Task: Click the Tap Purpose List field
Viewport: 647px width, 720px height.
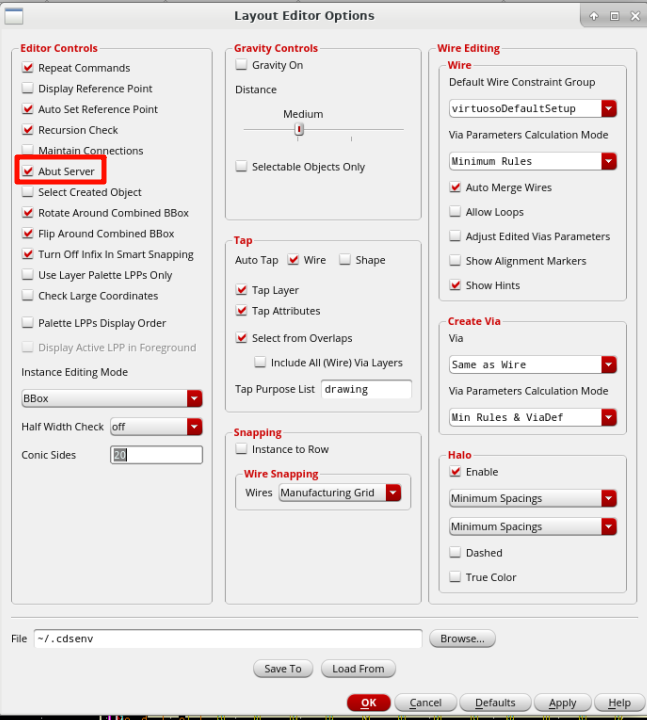Action: coord(366,389)
